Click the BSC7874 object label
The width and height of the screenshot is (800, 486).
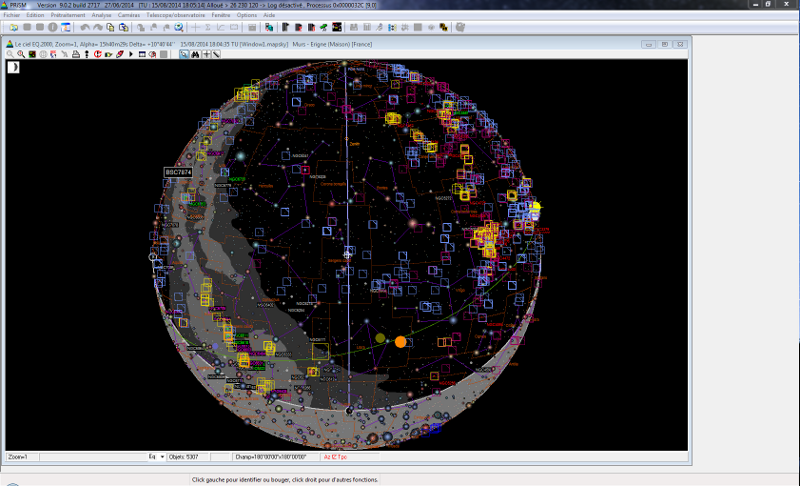tap(178, 172)
